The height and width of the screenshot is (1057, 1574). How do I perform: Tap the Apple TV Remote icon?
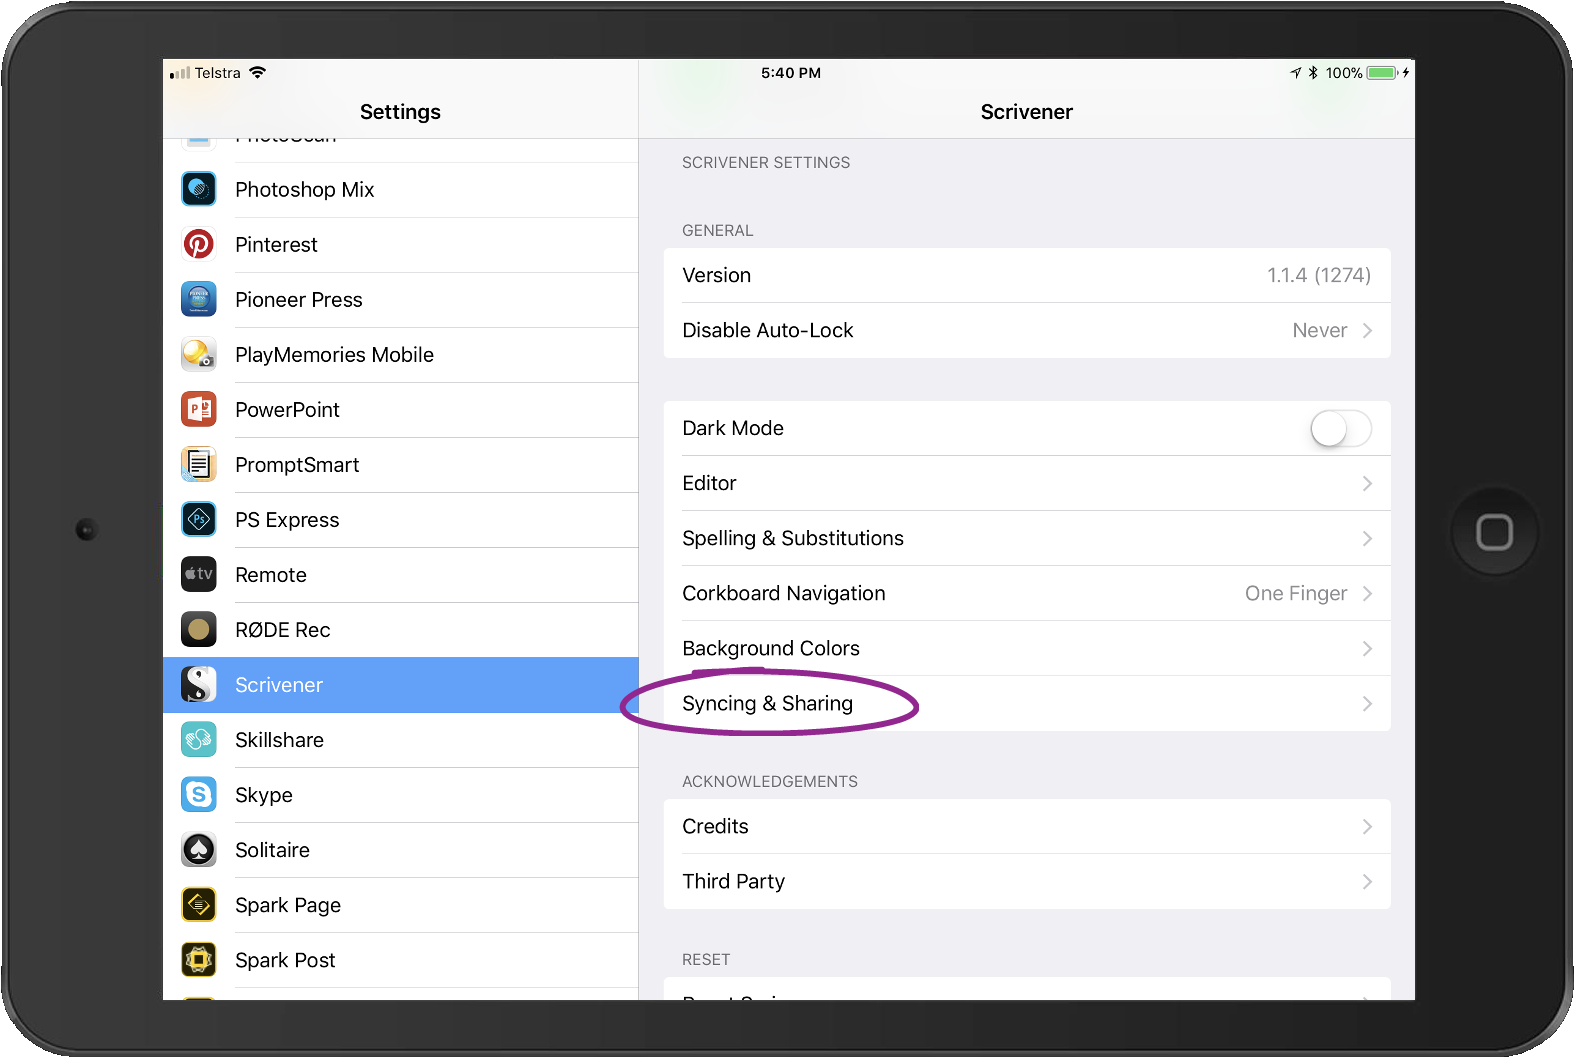click(199, 574)
